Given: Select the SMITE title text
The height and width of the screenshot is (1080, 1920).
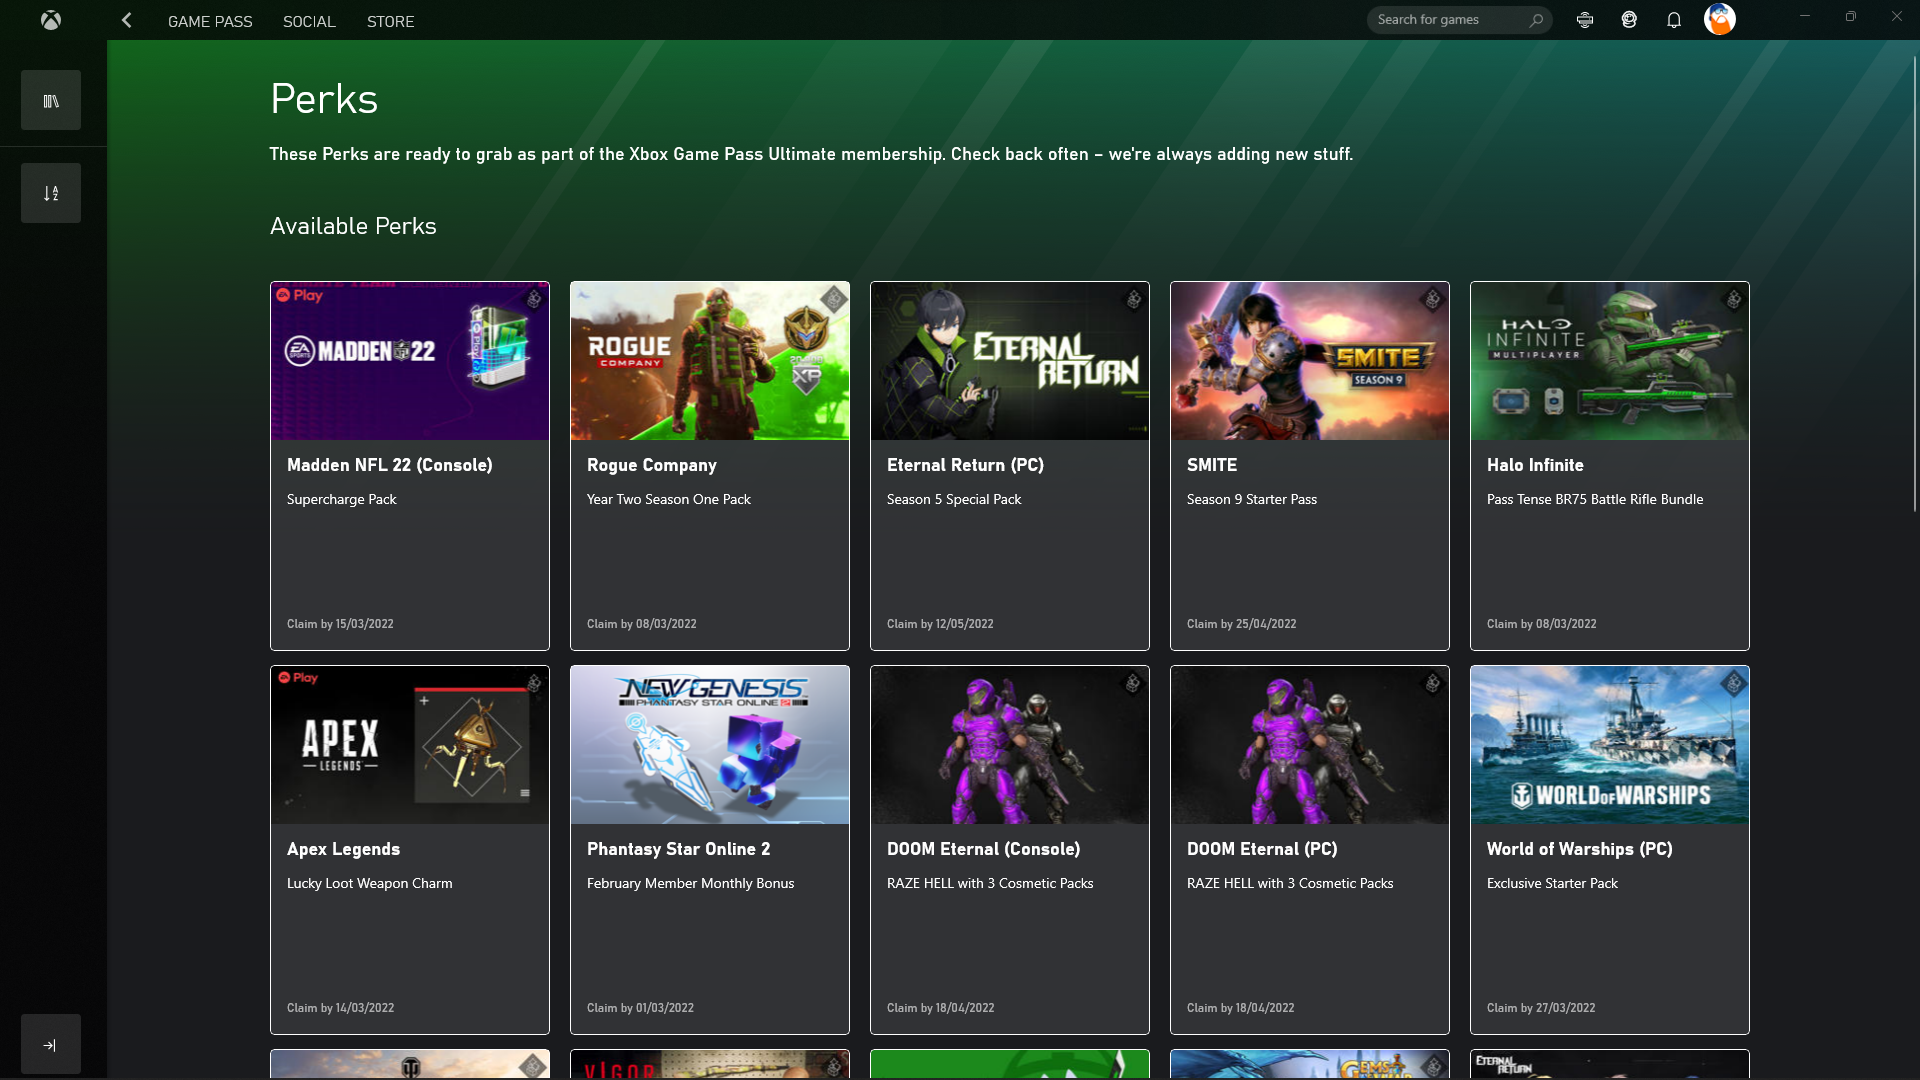Looking at the screenshot, I should click(1212, 465).
